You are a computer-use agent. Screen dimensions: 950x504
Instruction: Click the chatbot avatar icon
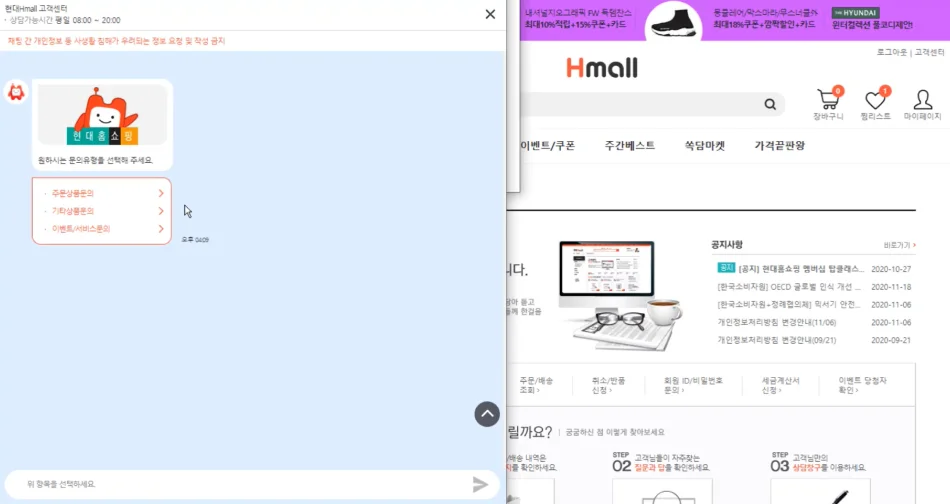point(16,92)
